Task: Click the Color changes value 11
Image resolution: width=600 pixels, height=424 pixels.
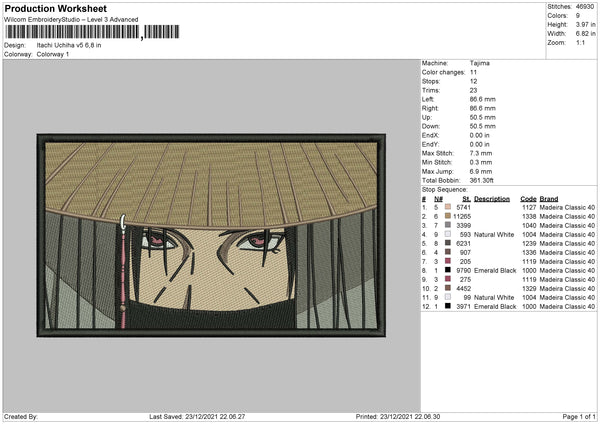Action: pyautogui.click(x=473, y=72)
